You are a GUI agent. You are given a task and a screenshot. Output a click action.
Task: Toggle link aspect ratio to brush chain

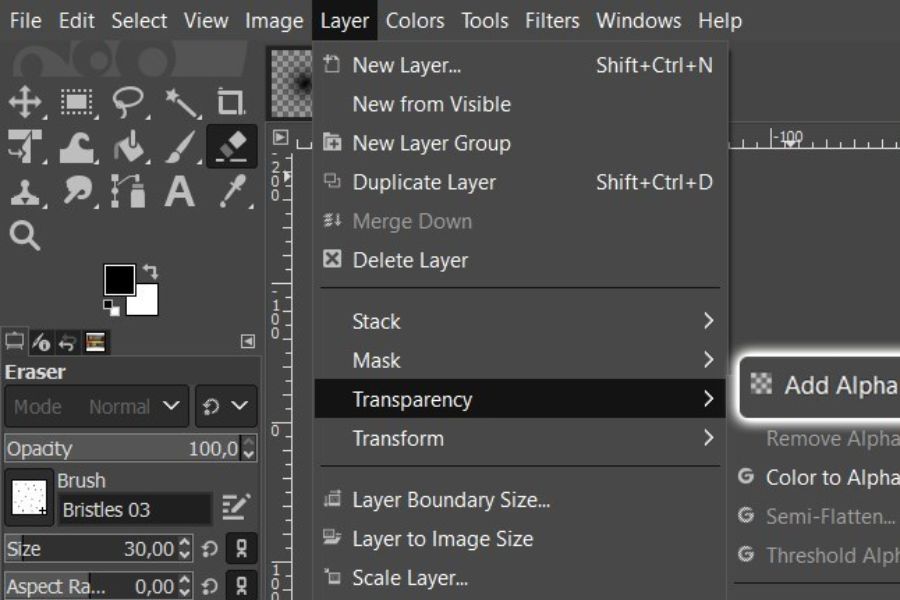pos(242,586)
